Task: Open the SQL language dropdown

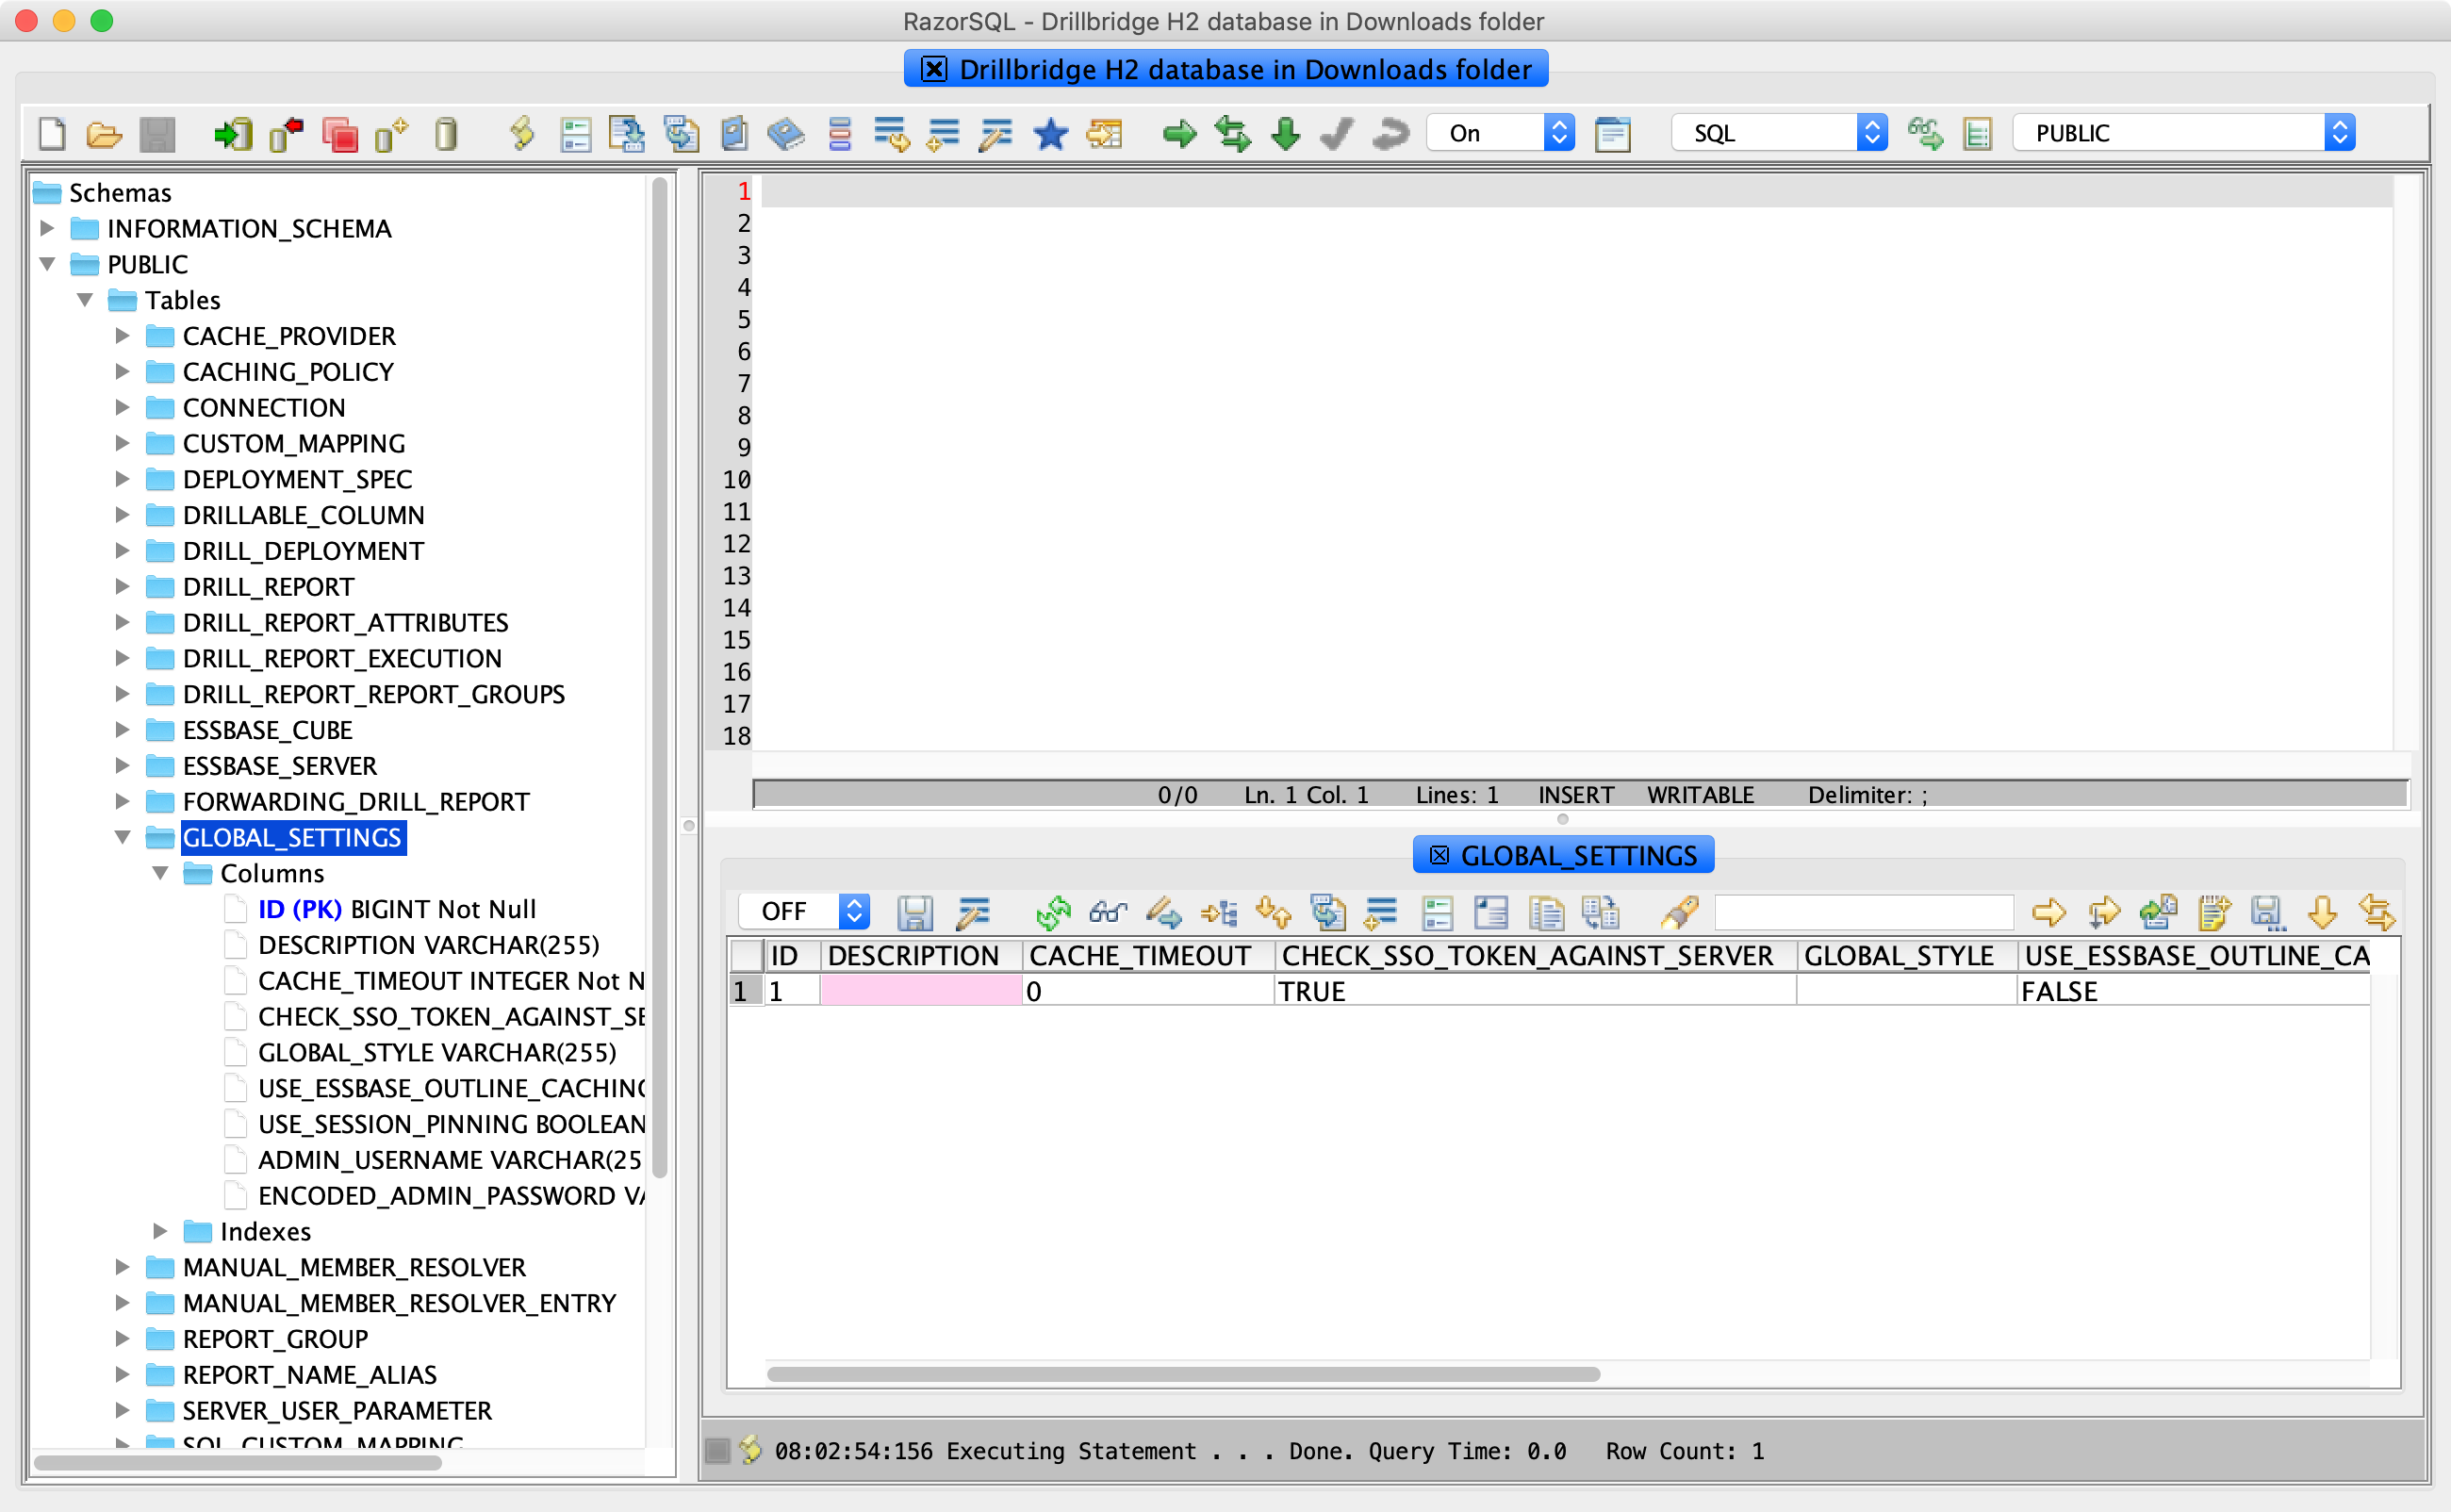Action: pos(1780,133)
